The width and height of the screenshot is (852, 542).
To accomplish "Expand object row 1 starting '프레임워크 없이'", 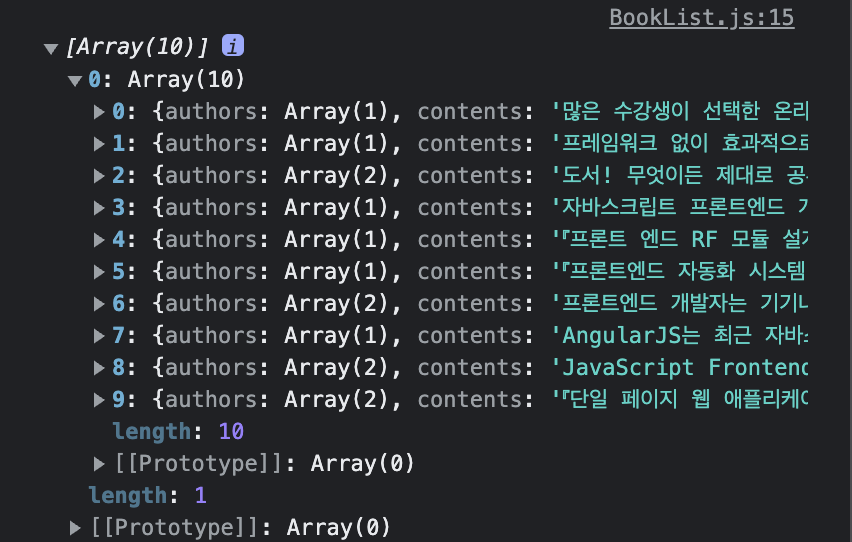I will (x=99, y=144).
